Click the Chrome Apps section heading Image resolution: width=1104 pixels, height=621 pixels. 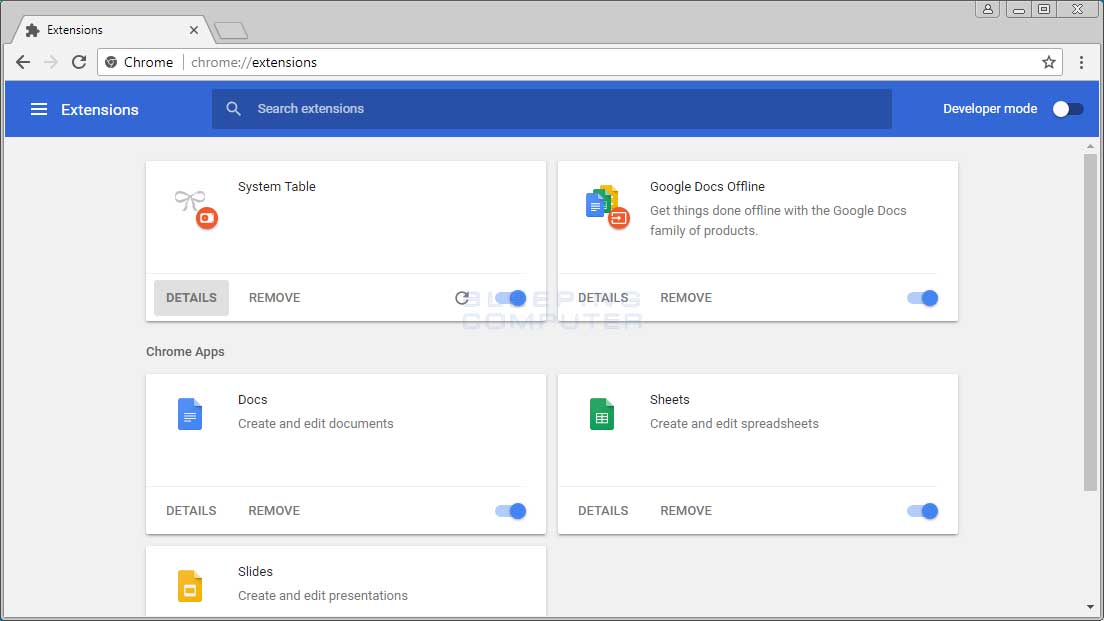click(x=185, y=352)
